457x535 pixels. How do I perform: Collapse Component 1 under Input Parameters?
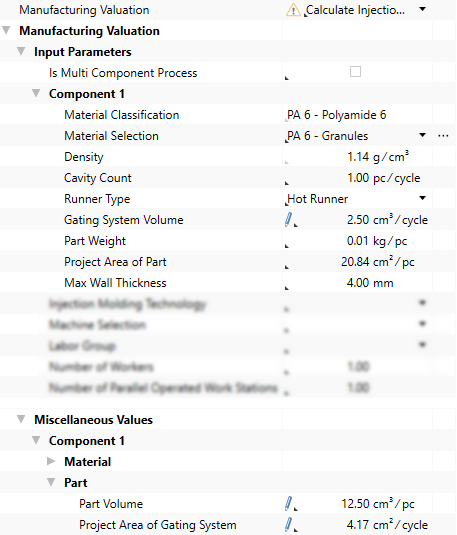36,93
